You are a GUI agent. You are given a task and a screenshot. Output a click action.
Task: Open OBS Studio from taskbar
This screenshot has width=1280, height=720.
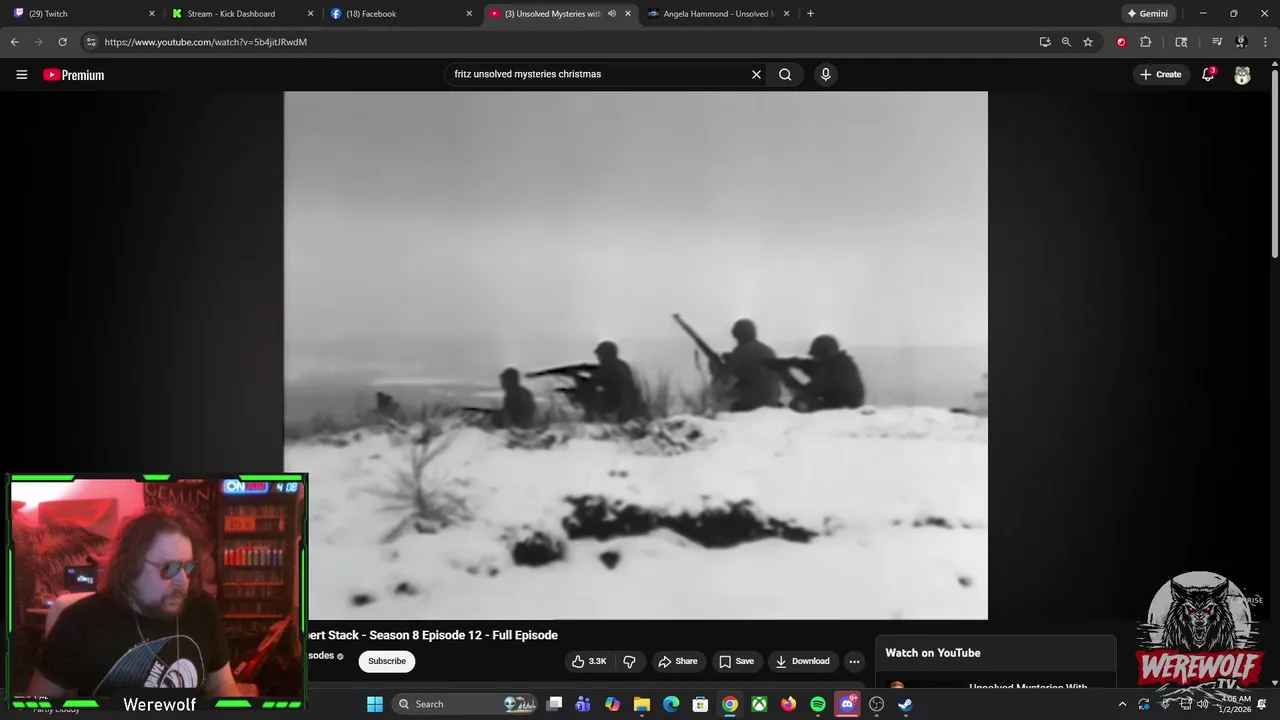pyautogui.click(x=876, y=704)
